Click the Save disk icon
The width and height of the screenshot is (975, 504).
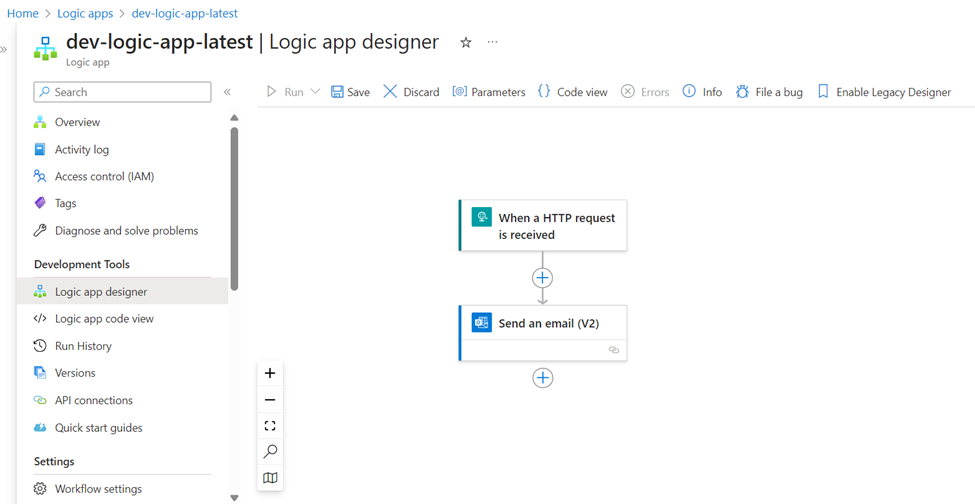337,92
